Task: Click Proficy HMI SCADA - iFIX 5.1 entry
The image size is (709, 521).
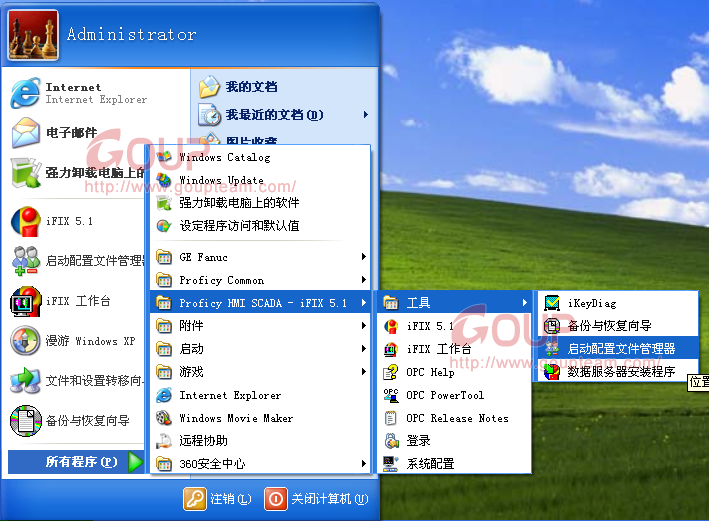Action: click(260, 303)
